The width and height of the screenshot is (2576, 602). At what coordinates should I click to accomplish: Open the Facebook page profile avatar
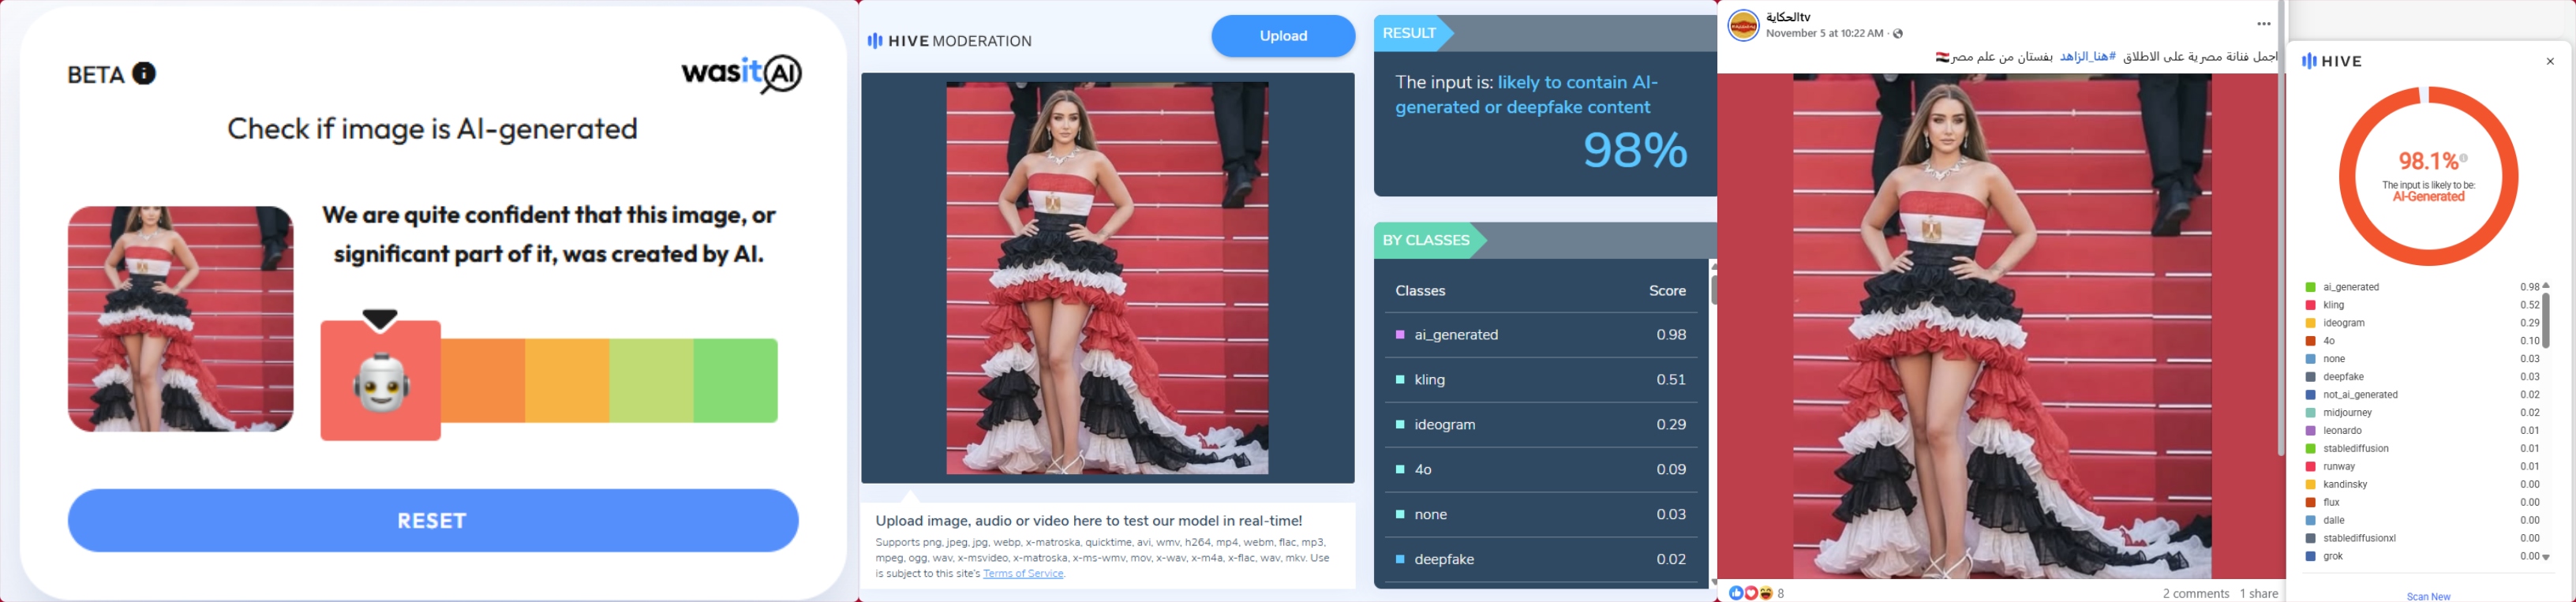click(1744, 25)
